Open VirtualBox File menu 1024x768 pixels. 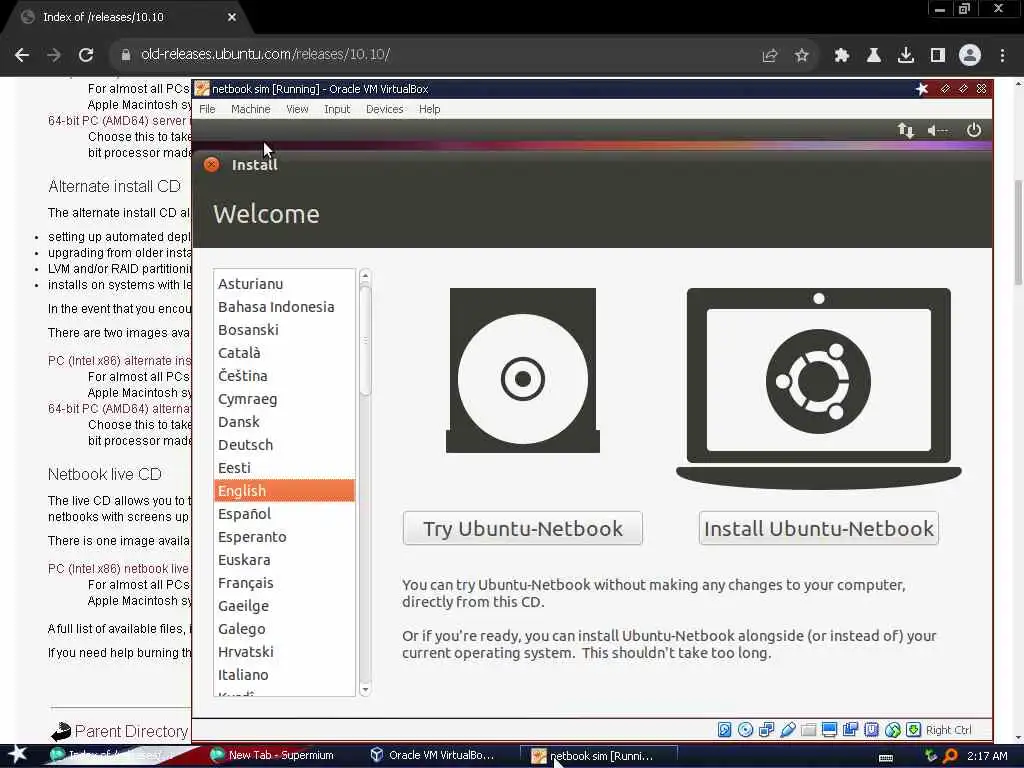coord(207,109)
